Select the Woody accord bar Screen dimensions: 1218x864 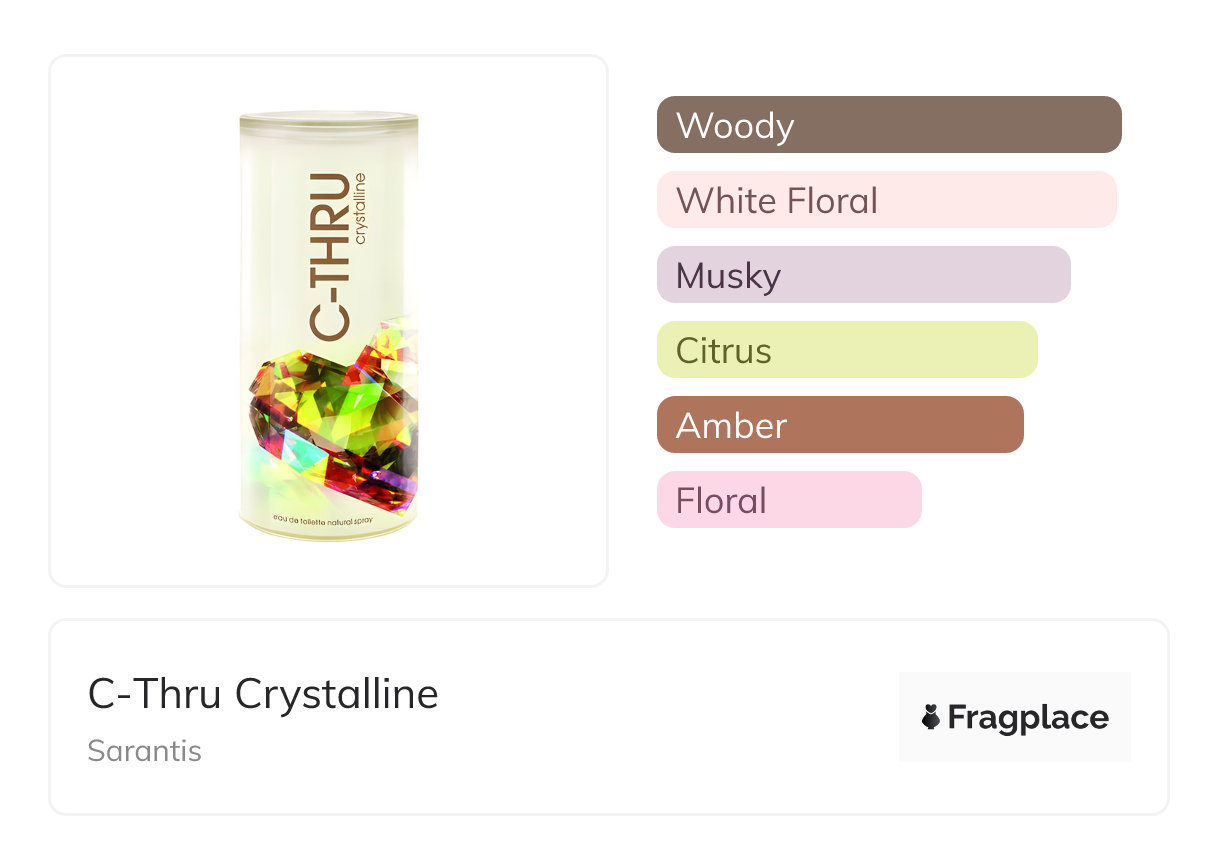(888, 125)
